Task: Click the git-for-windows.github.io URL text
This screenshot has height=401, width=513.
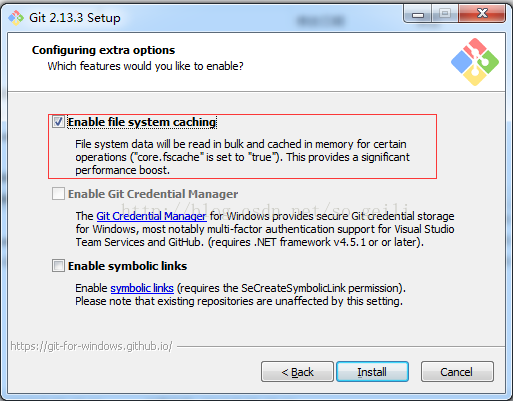Action: 91,346
